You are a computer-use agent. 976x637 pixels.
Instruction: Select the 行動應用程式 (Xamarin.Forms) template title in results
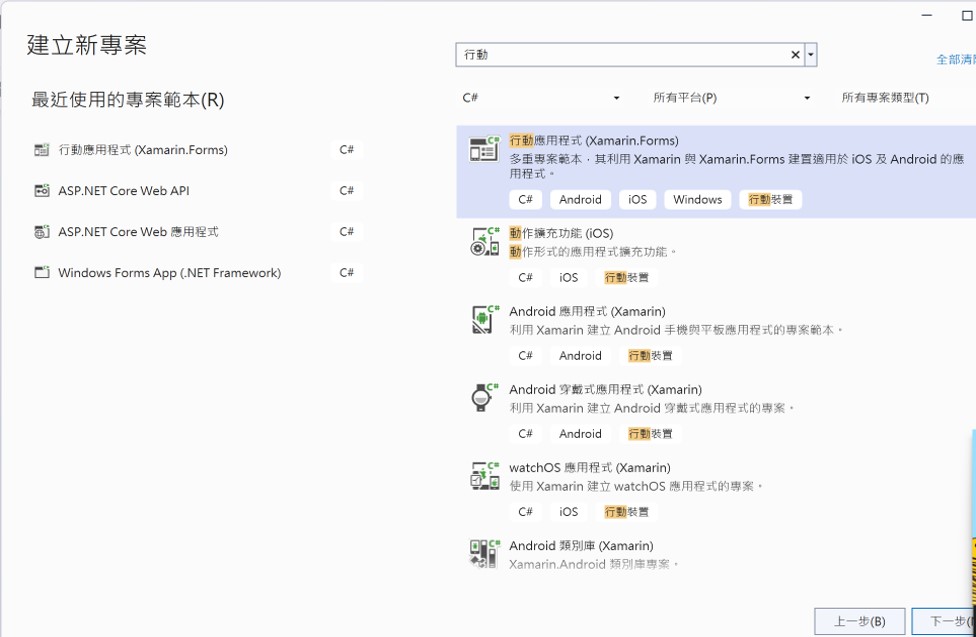tap(594, 141)
